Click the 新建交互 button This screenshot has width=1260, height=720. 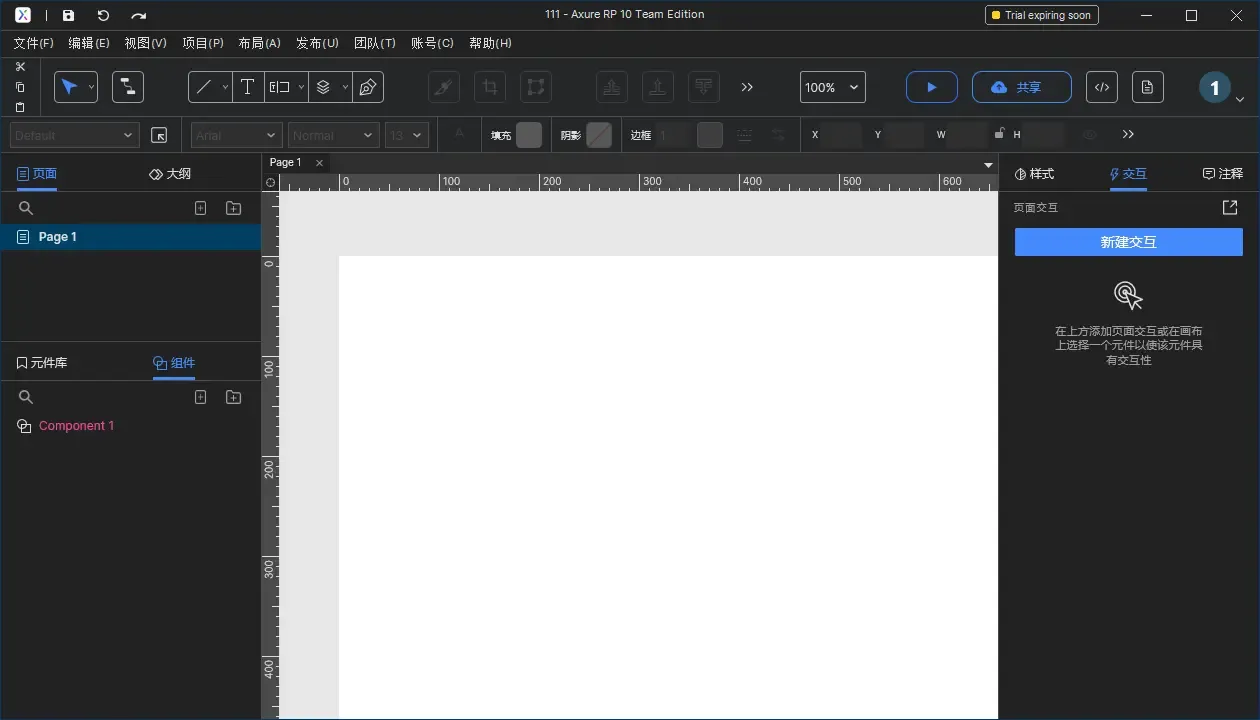pyautogui.click(x=1128, y=242)
